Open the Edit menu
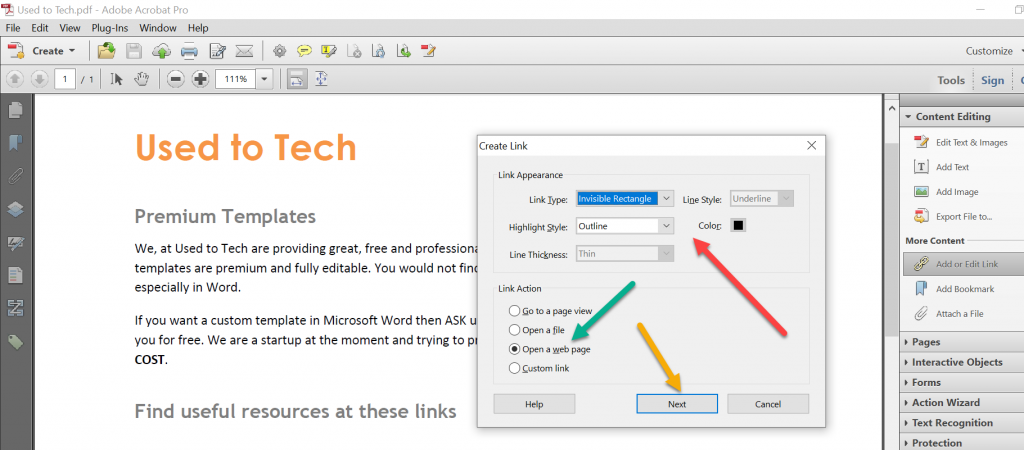Viewport: 1024px width, 450px height. (40, 28)
